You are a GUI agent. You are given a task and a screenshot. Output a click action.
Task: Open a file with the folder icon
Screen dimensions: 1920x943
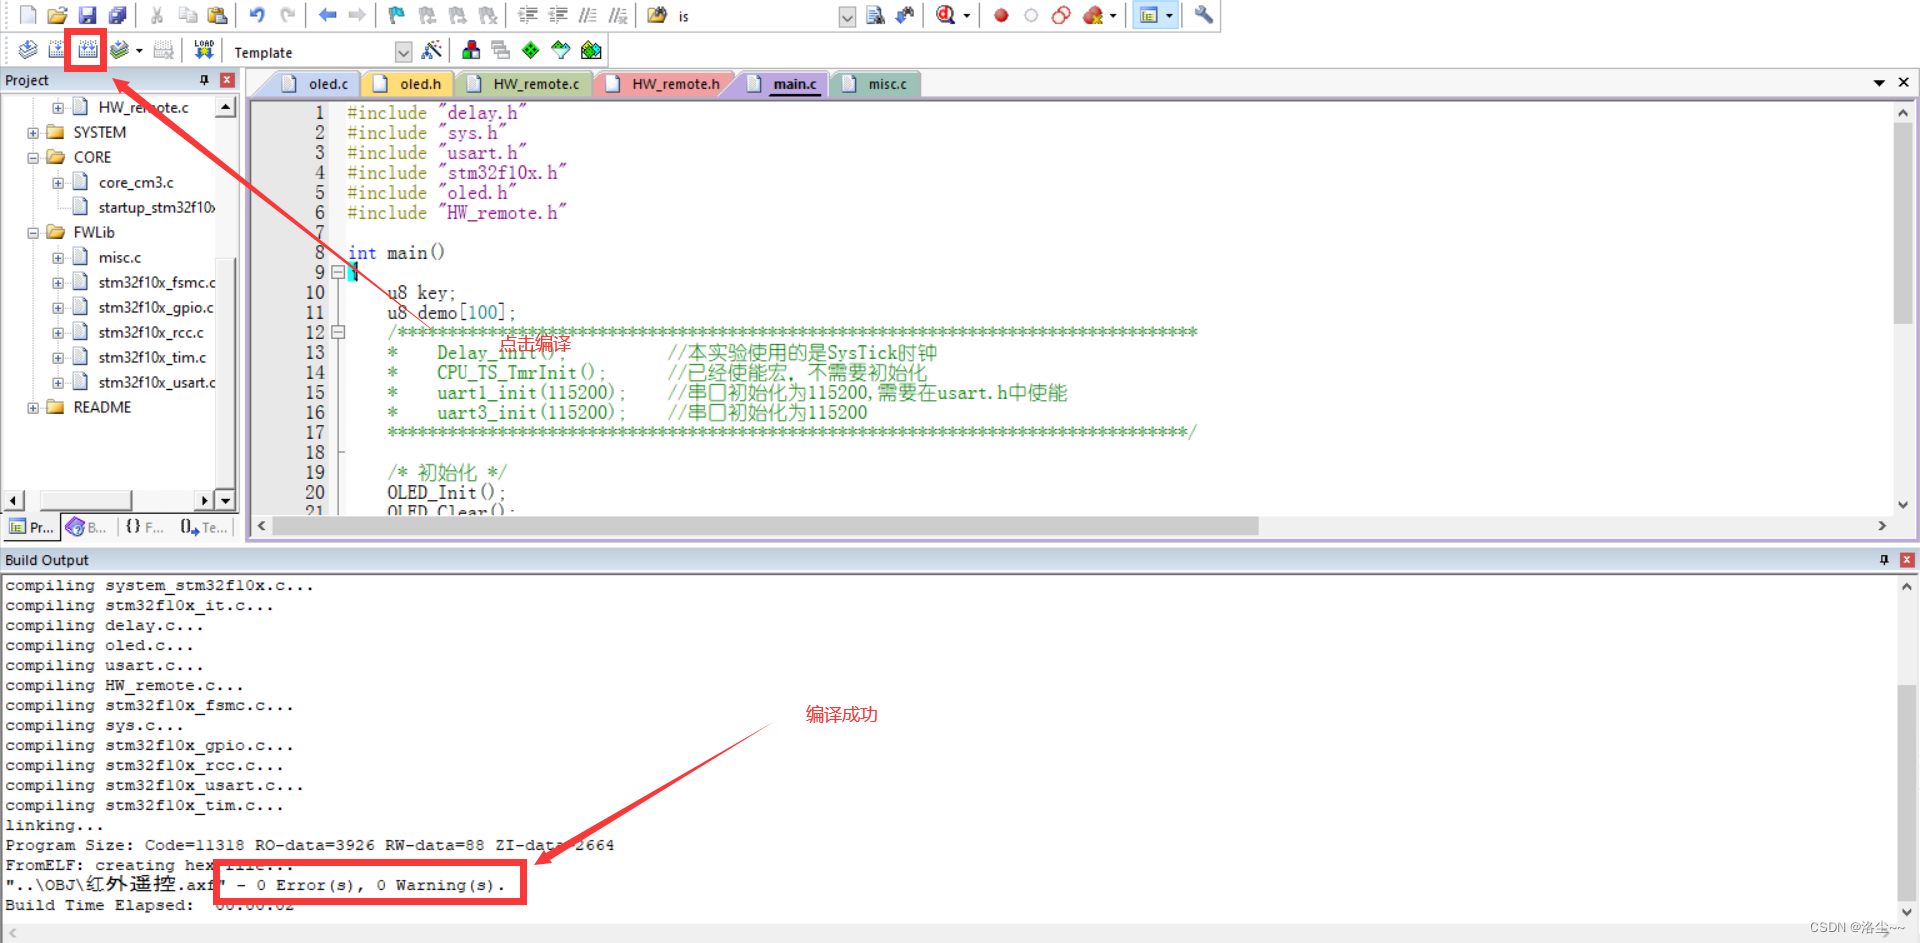click(x=58, y=15)
